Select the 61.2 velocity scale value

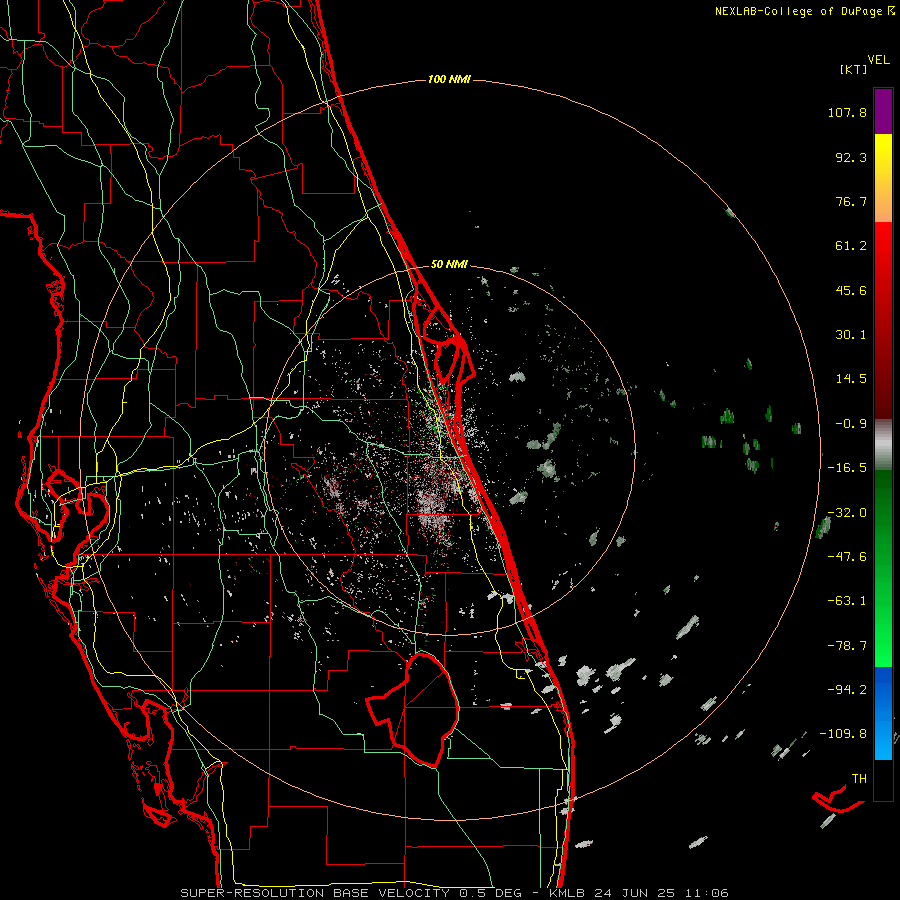851,246
